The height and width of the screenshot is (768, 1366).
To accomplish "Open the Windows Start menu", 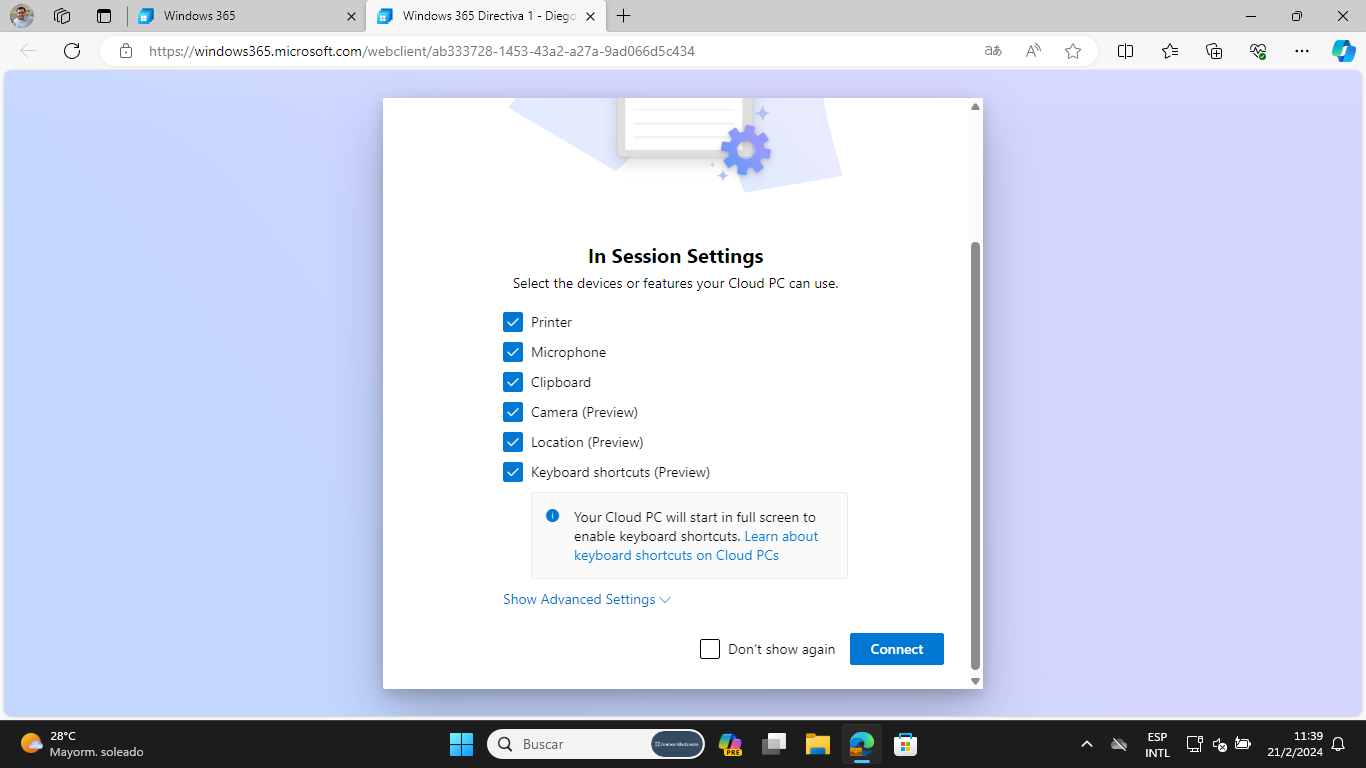I will tap(461, 744).
